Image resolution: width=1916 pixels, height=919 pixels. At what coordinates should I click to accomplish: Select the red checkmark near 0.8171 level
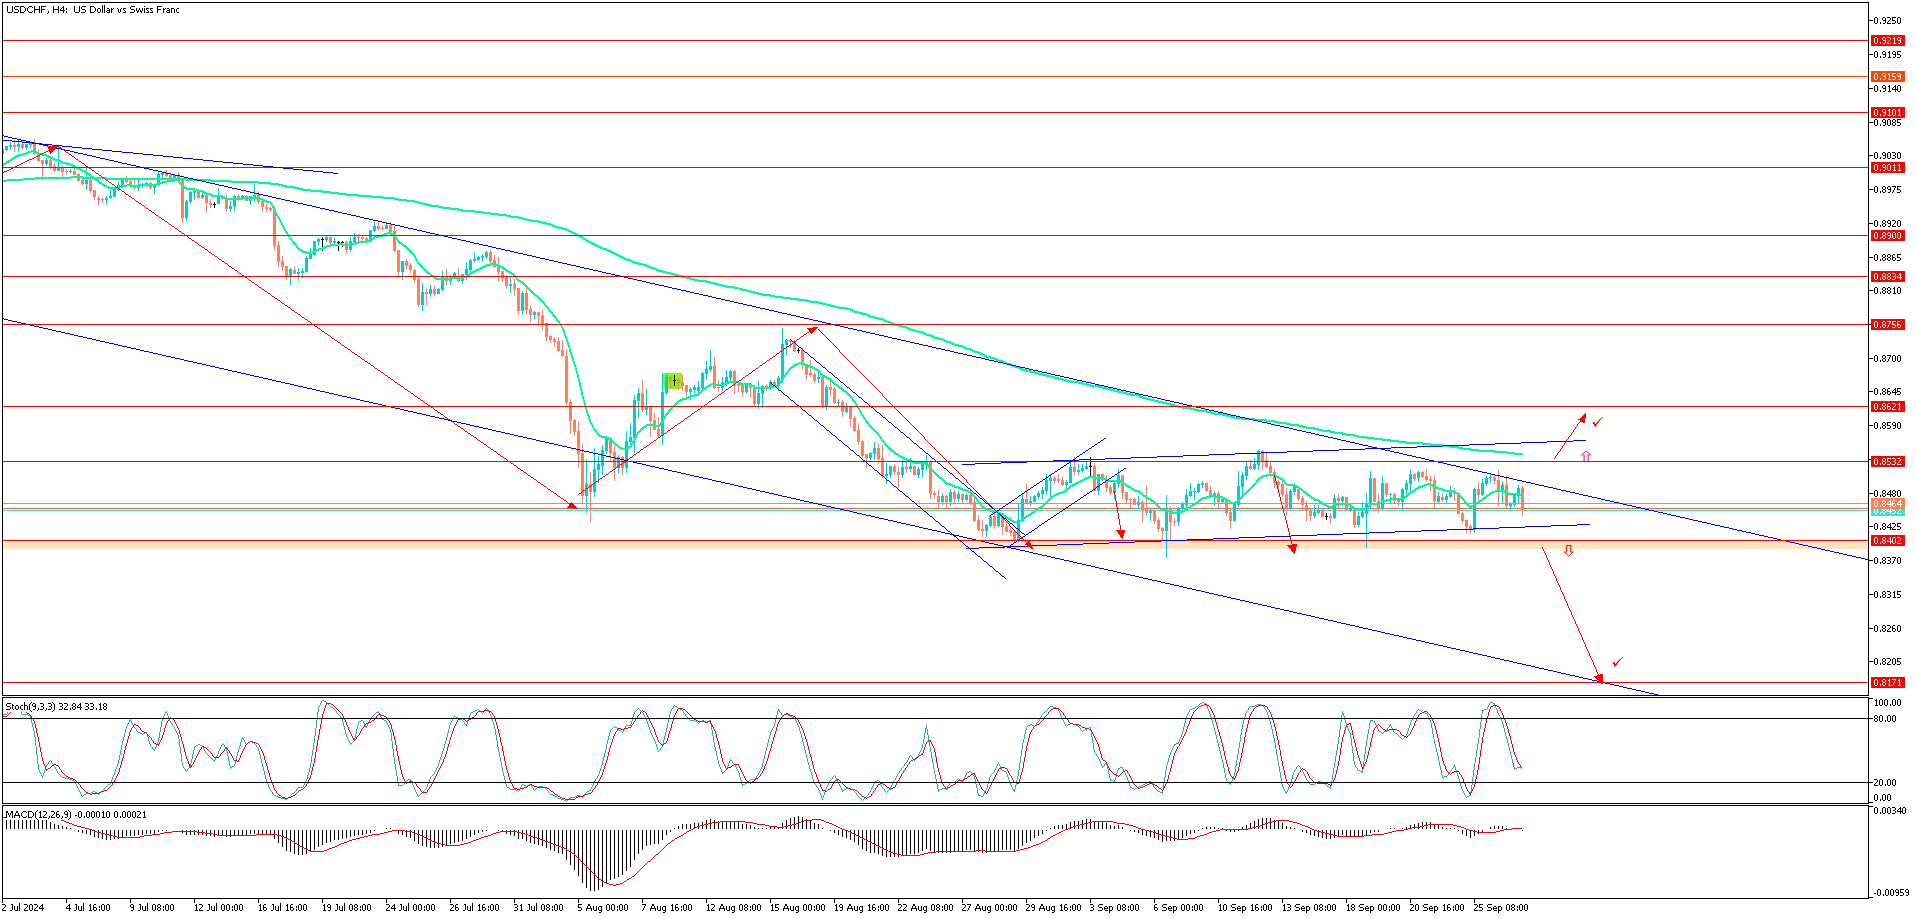pos(1617,662)
